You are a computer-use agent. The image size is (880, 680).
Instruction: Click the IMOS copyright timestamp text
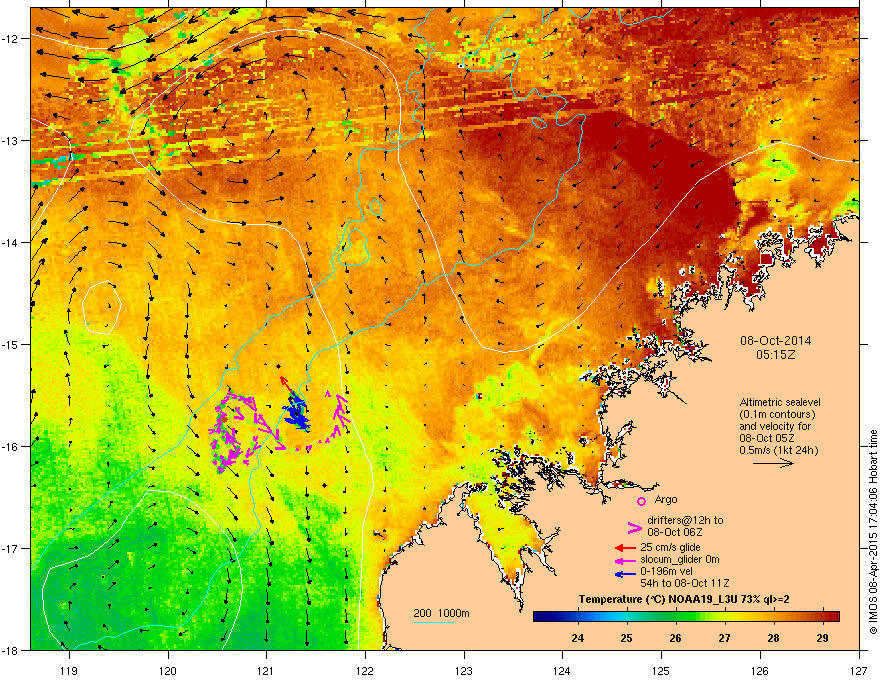coord(873,532)
